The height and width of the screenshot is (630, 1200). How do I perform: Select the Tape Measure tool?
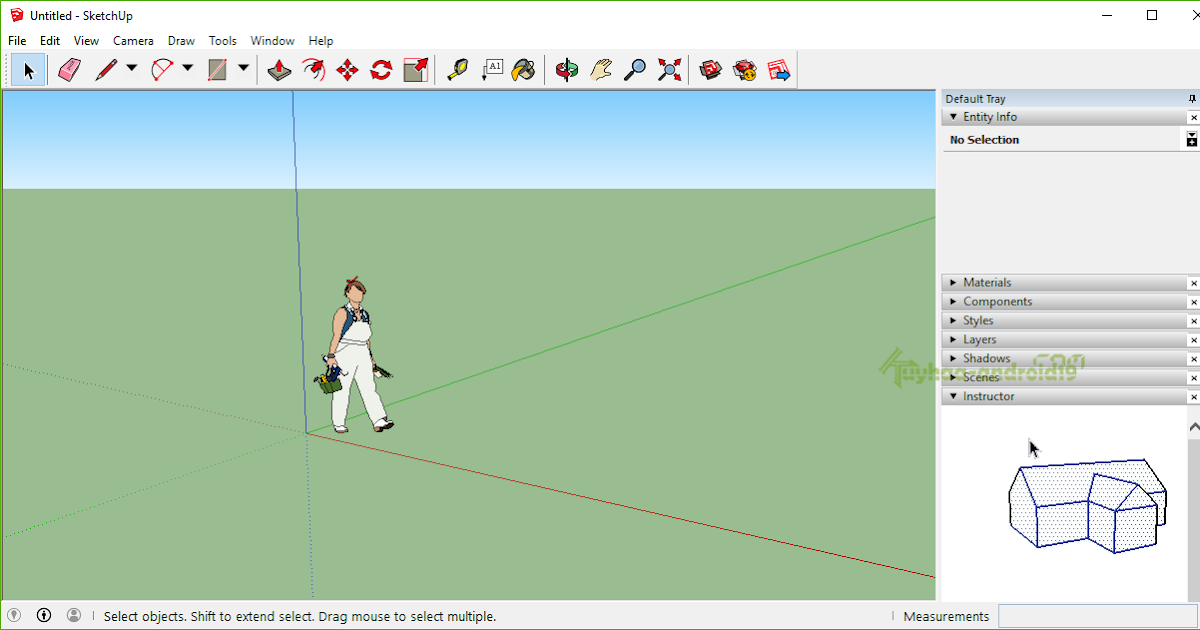pyautogui.click(x=457, y=70)
